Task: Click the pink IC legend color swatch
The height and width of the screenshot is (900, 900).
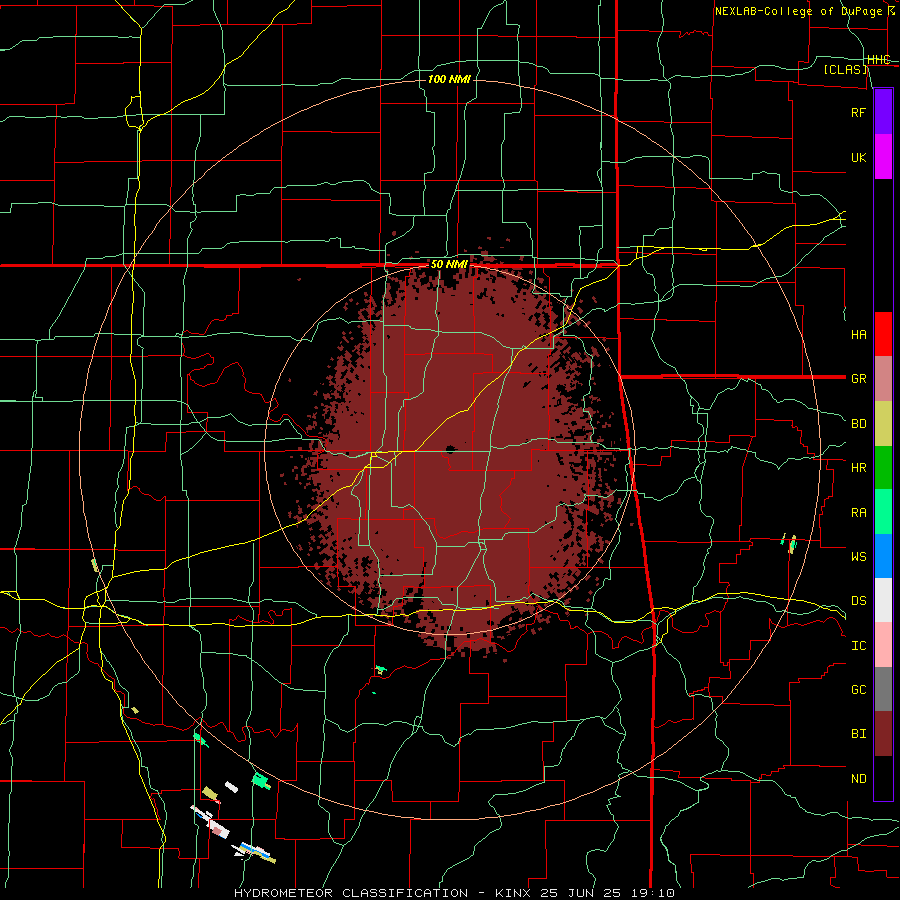Action: click(x=883, y=645)
